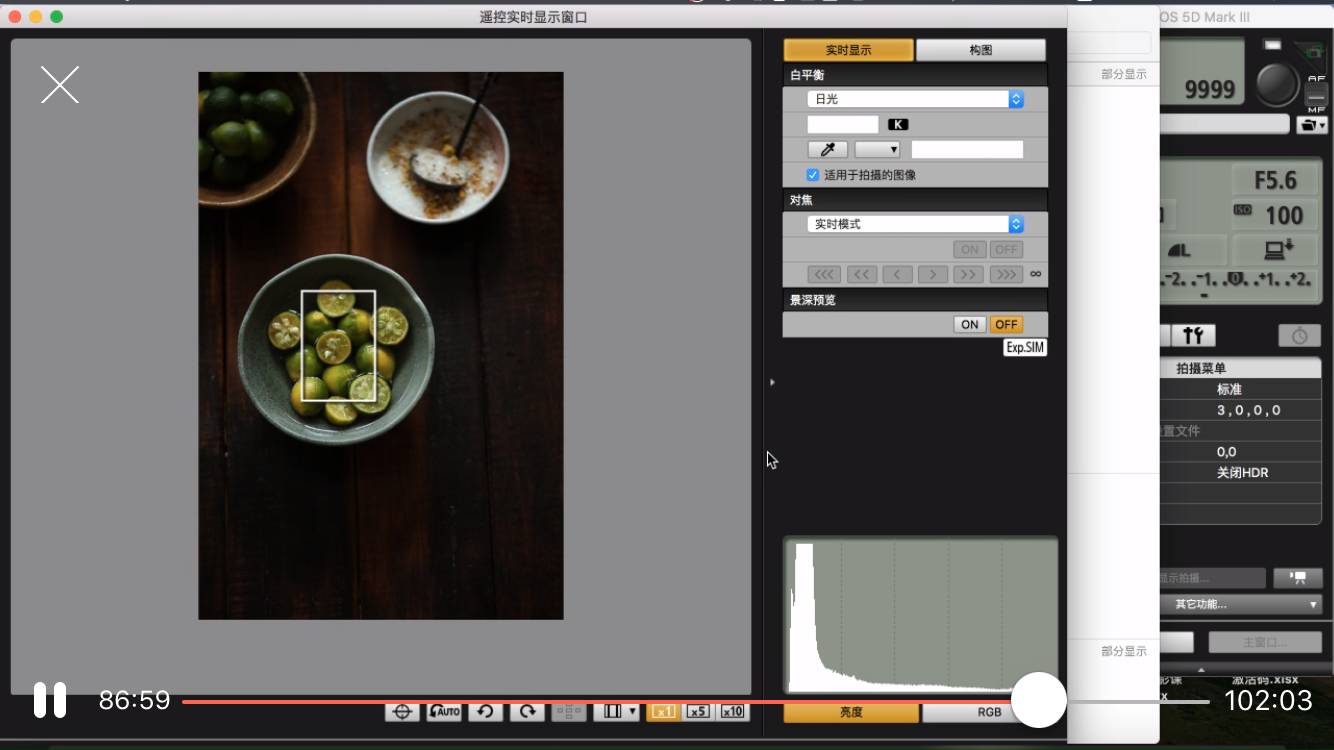Viewport: 1334px width, 750px height.
Task: Open the aspect ratio frame dropdown
Action: coord(617,712)
